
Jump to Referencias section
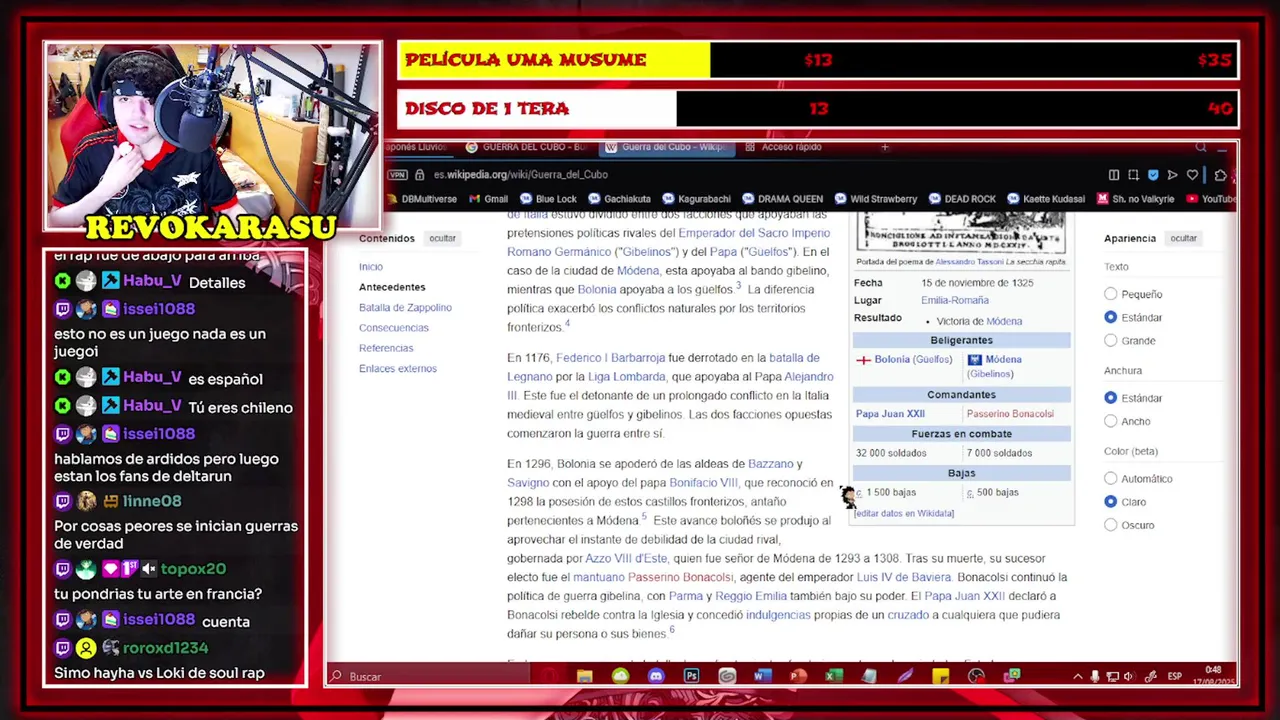[386, 348]
